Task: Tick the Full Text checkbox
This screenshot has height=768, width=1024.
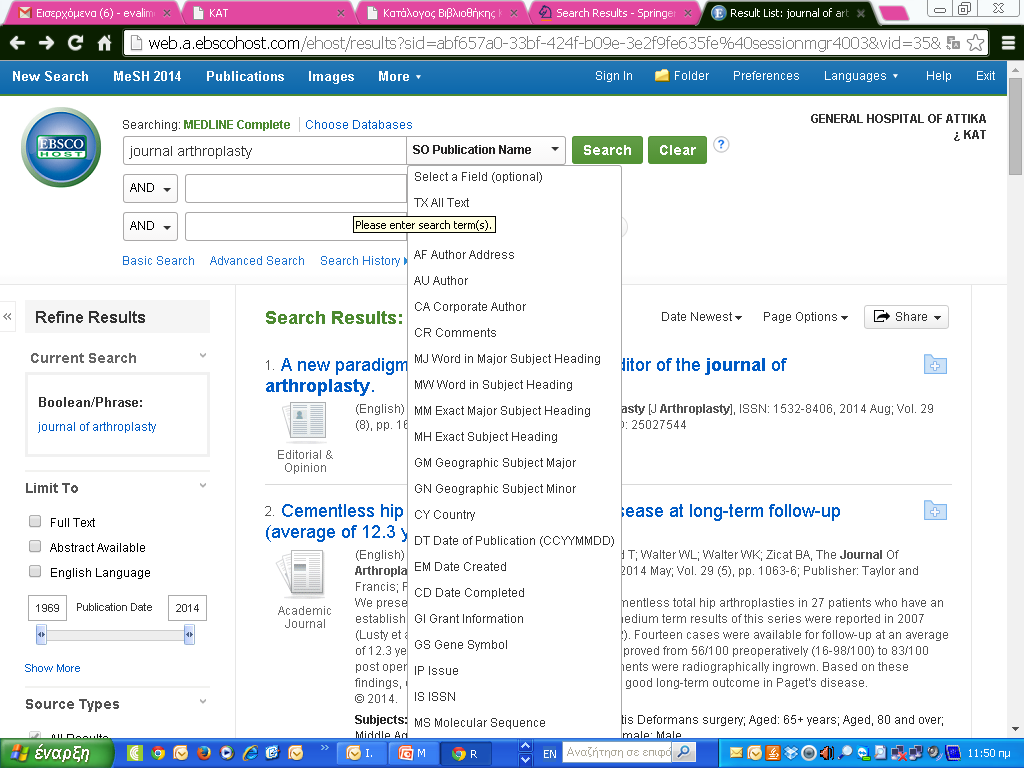Action: point(35,521)
